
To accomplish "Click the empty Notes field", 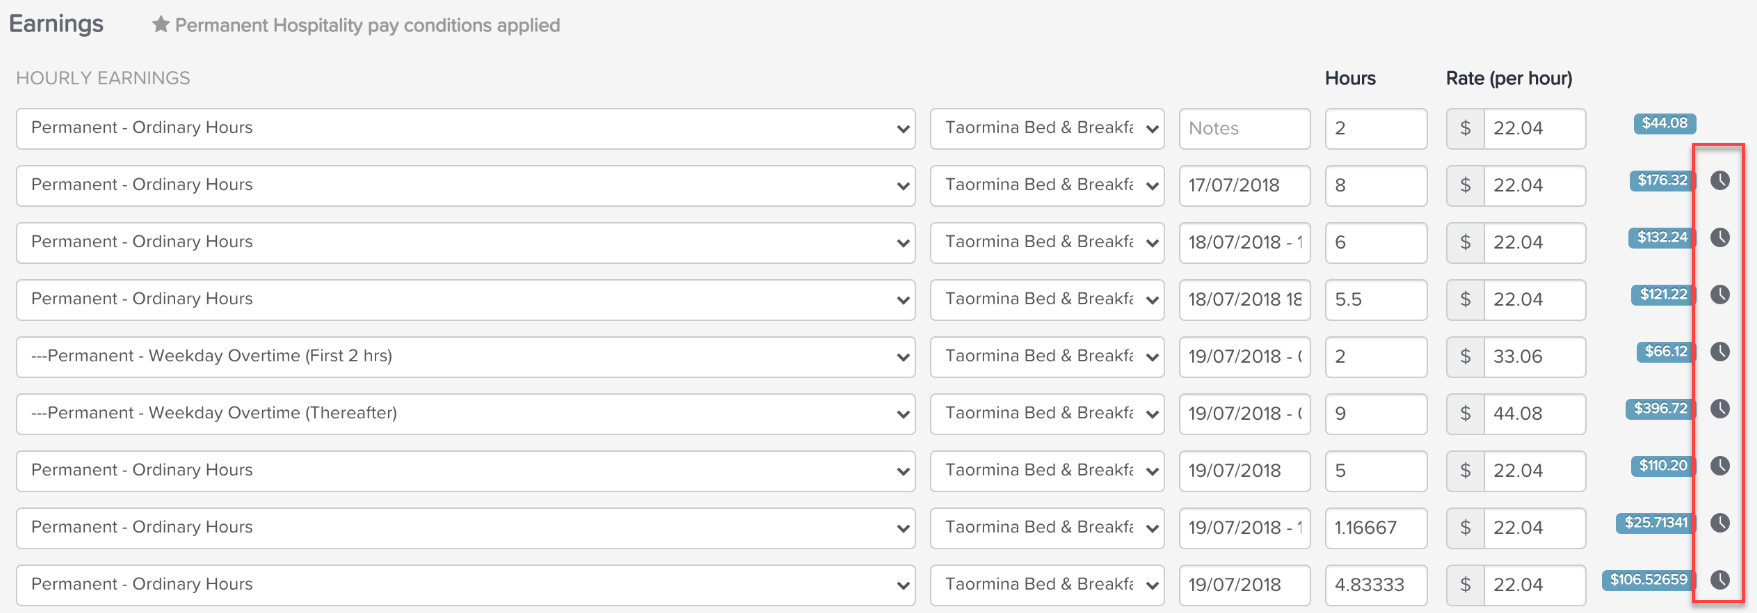I will pos(1245,129).
